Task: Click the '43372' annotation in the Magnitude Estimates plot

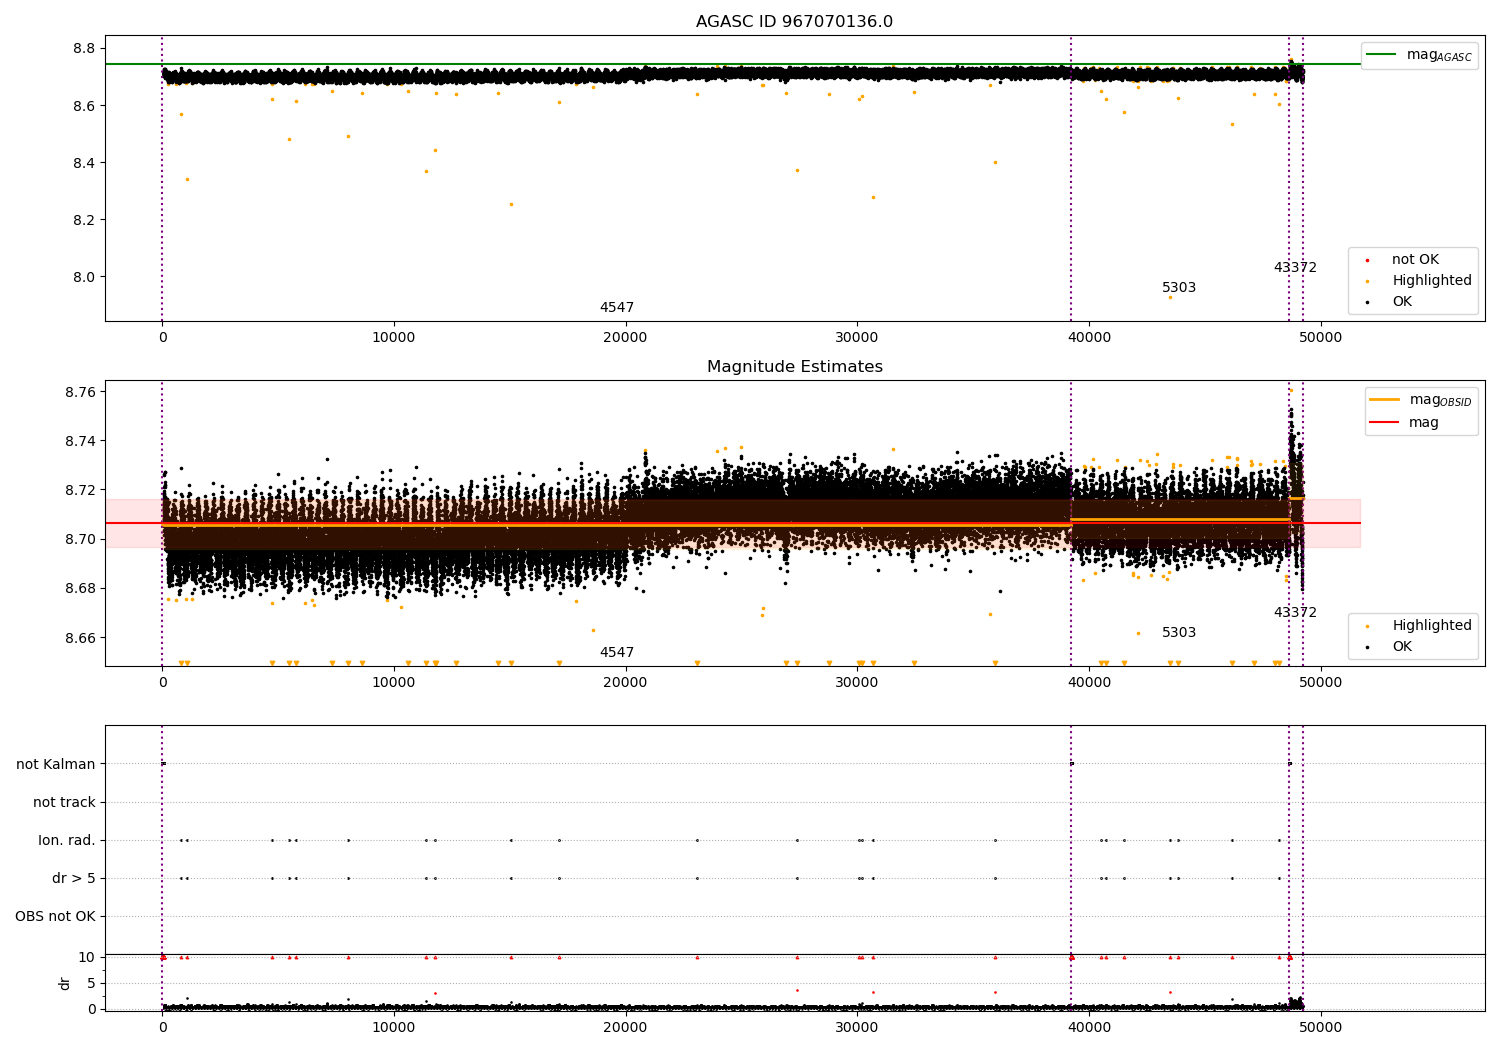Action: coord(1295,613)
